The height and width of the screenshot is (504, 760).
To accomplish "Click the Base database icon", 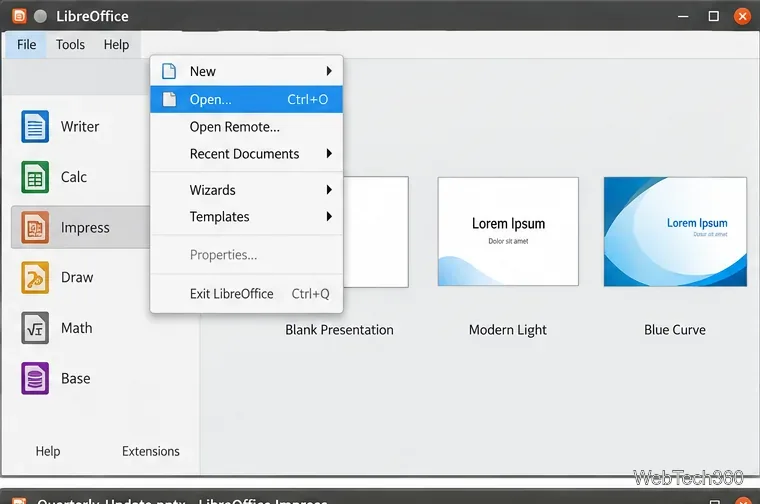I will click(x=35, y=378).
